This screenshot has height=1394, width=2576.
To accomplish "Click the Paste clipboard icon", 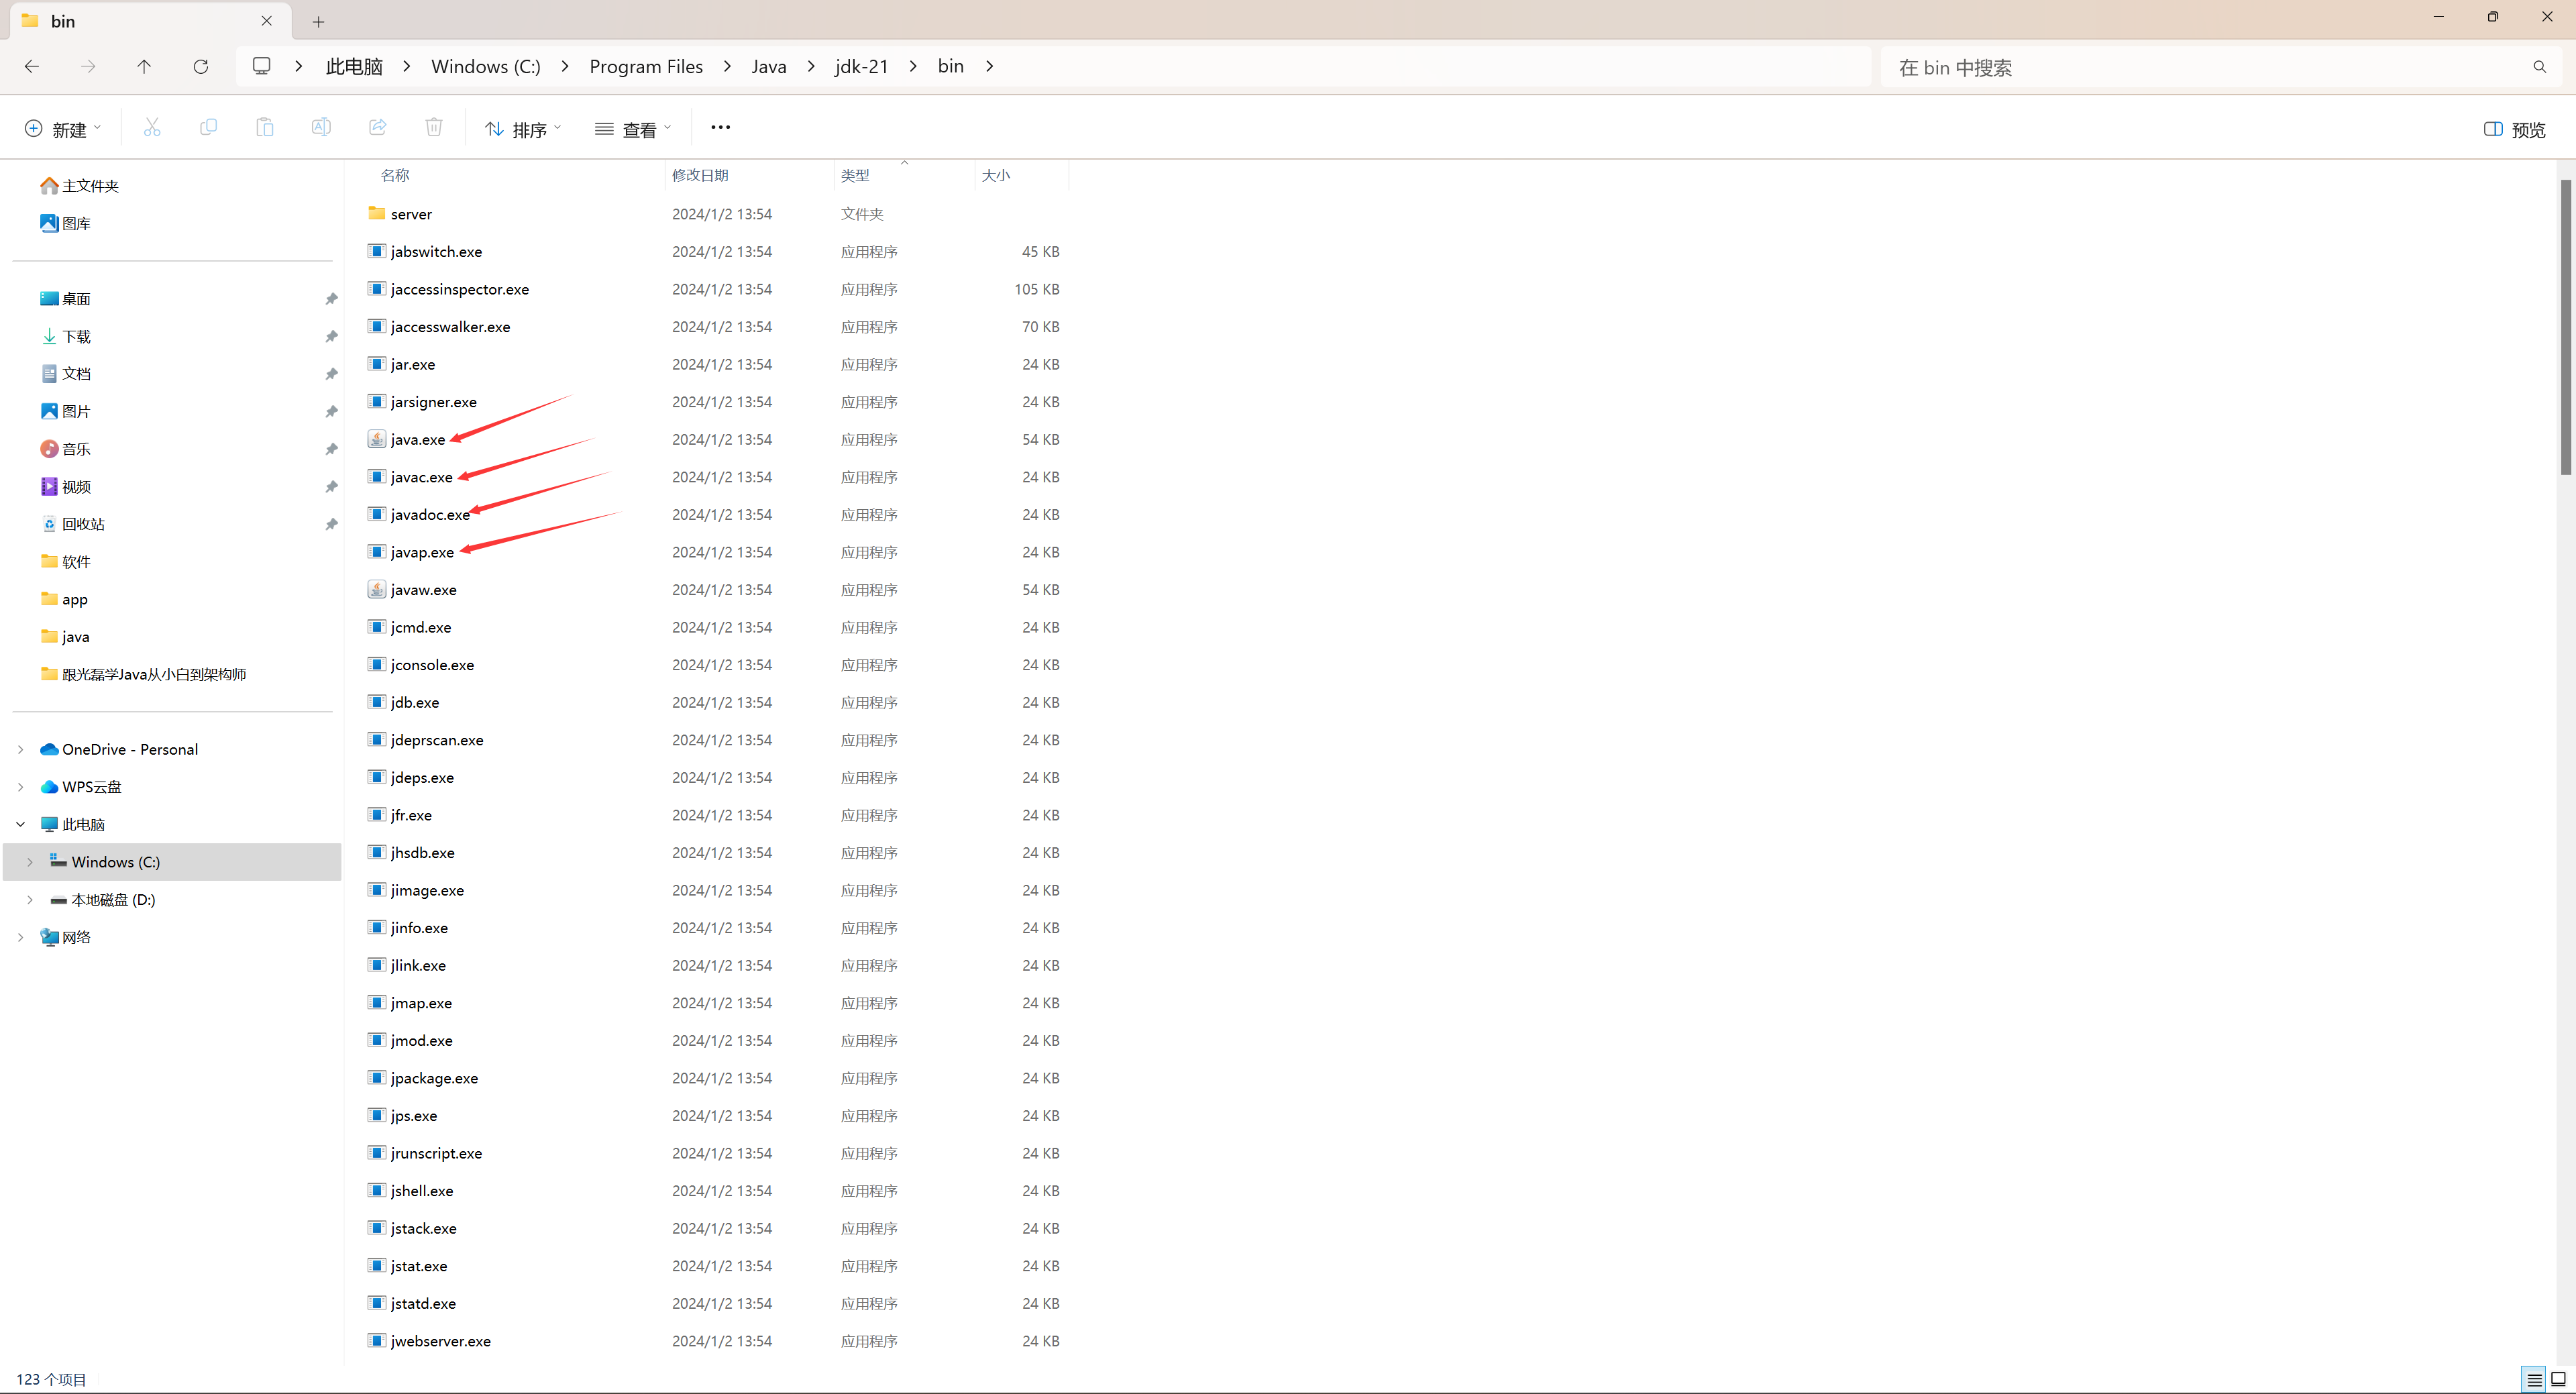I will [264, 128].
